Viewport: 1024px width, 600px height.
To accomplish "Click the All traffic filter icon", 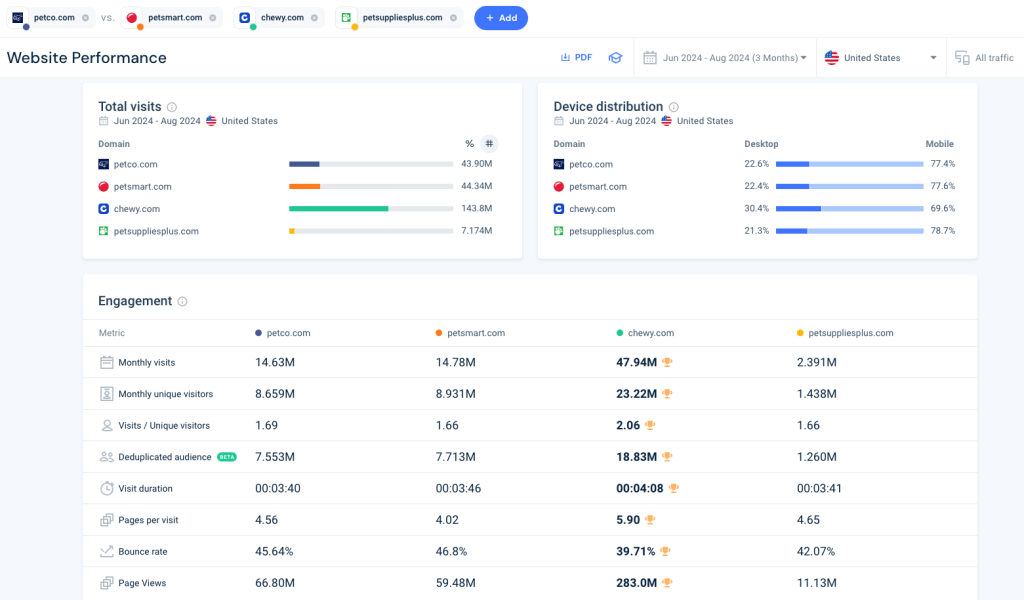I will [x=961, y=57].
